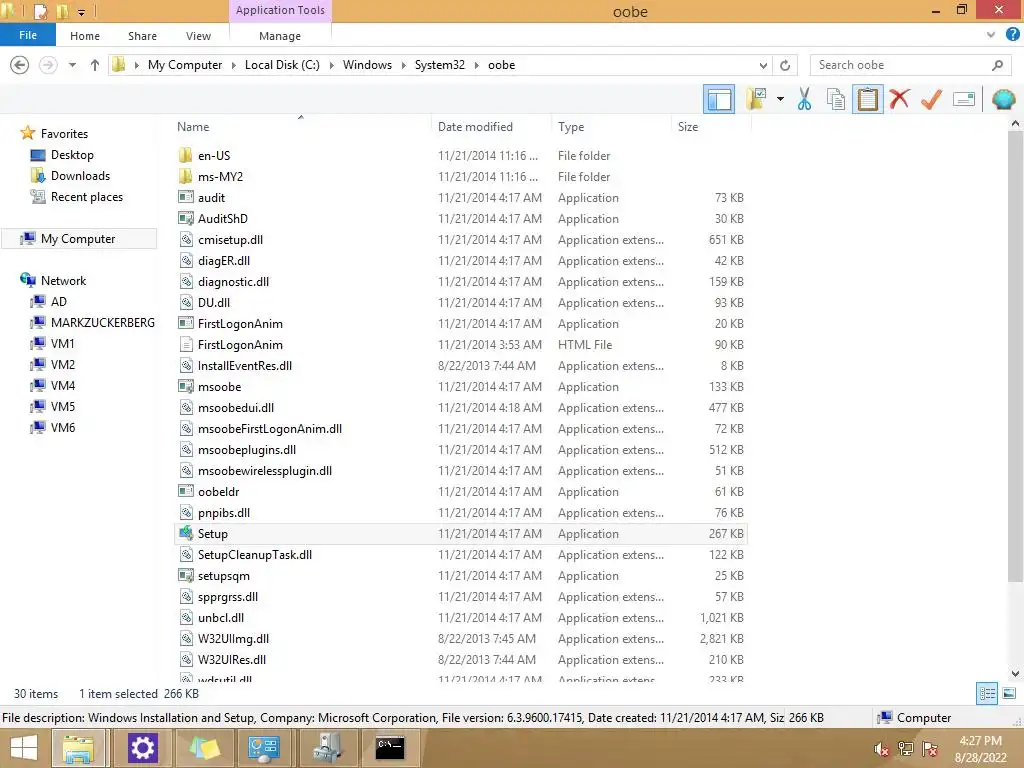Open the Recent locations dropdown arrow
Image resolution: width=1024 pixels, height=768 pixels.
coord(72,65)
